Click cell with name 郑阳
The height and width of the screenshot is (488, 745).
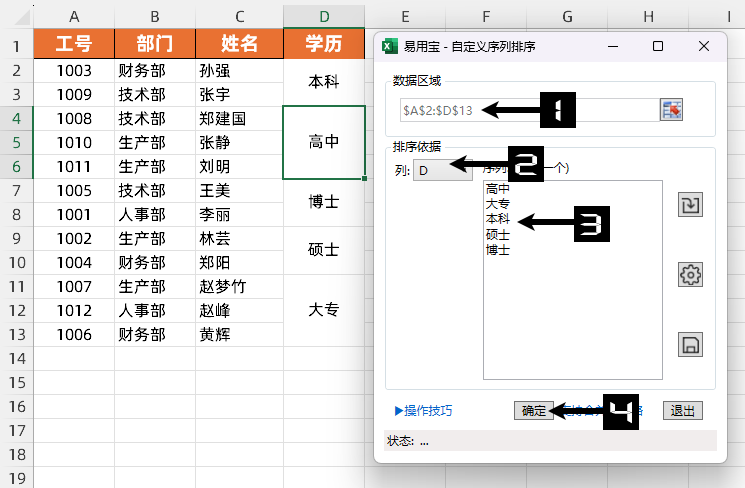tap(239, 262)
